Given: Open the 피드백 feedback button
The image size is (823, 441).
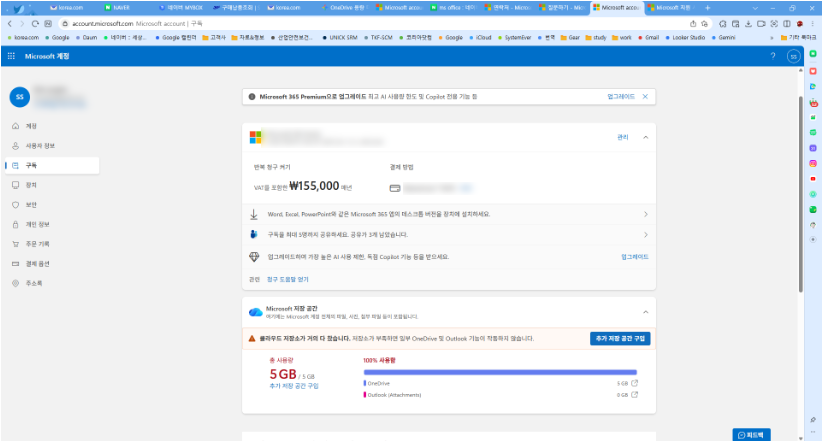Looking at the screenshot, I should tap(752, 435).
